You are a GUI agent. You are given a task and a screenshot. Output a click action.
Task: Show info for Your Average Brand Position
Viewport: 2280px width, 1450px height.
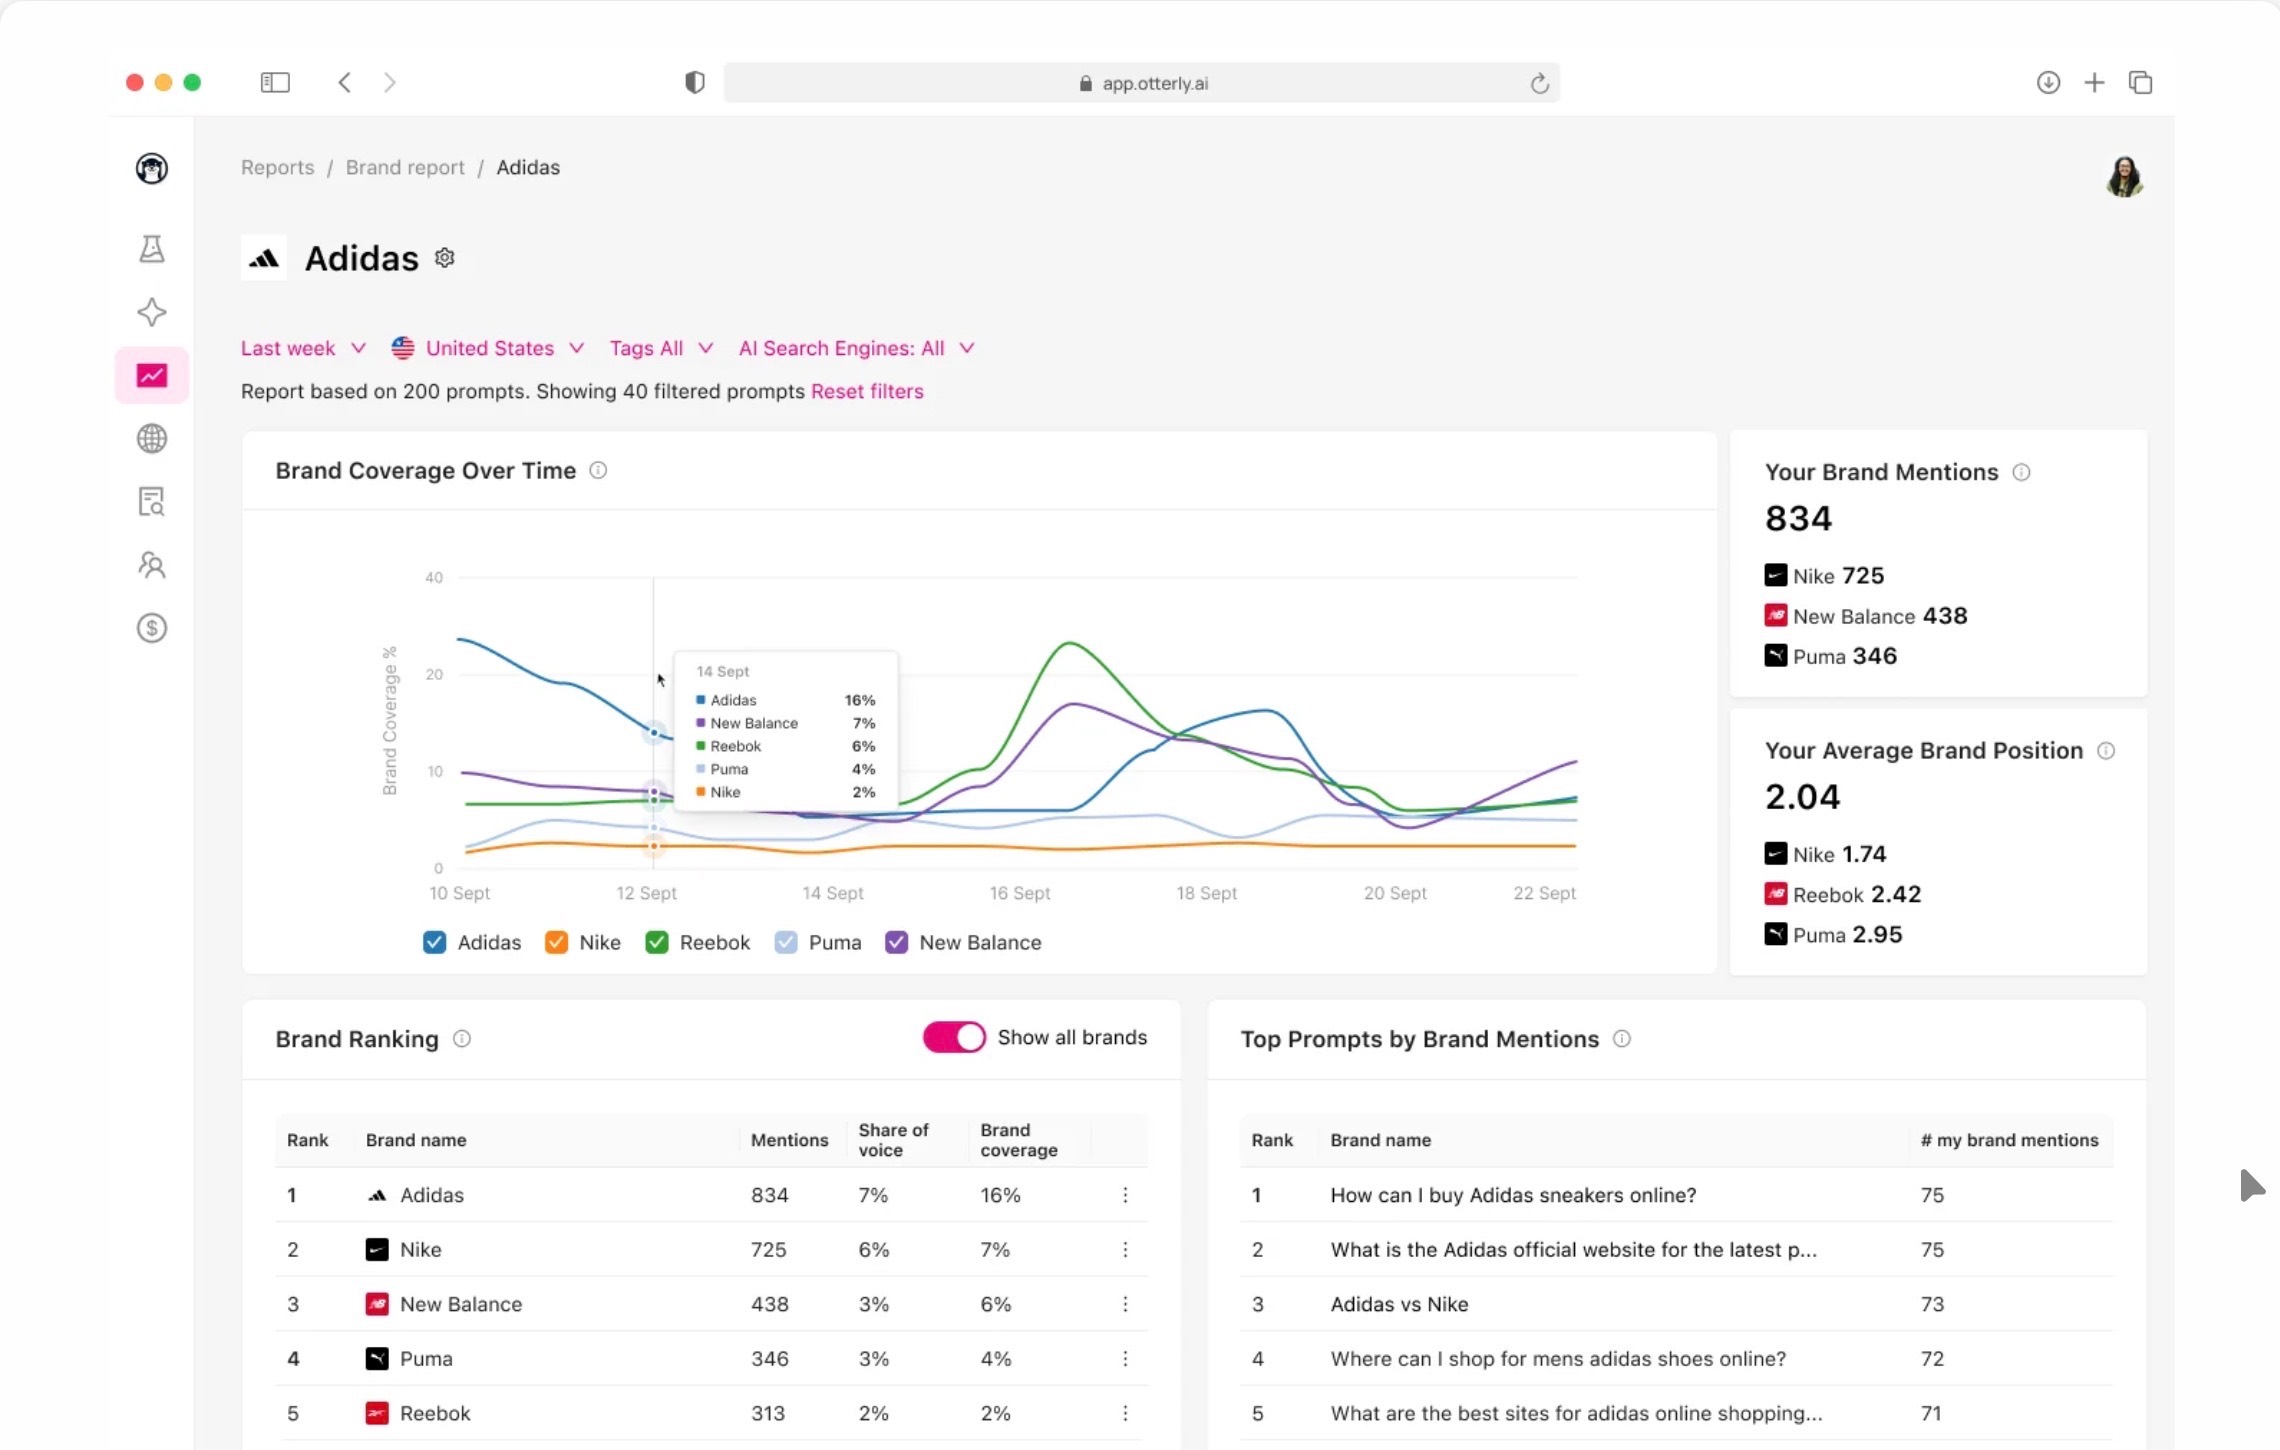pos(2106,751)
